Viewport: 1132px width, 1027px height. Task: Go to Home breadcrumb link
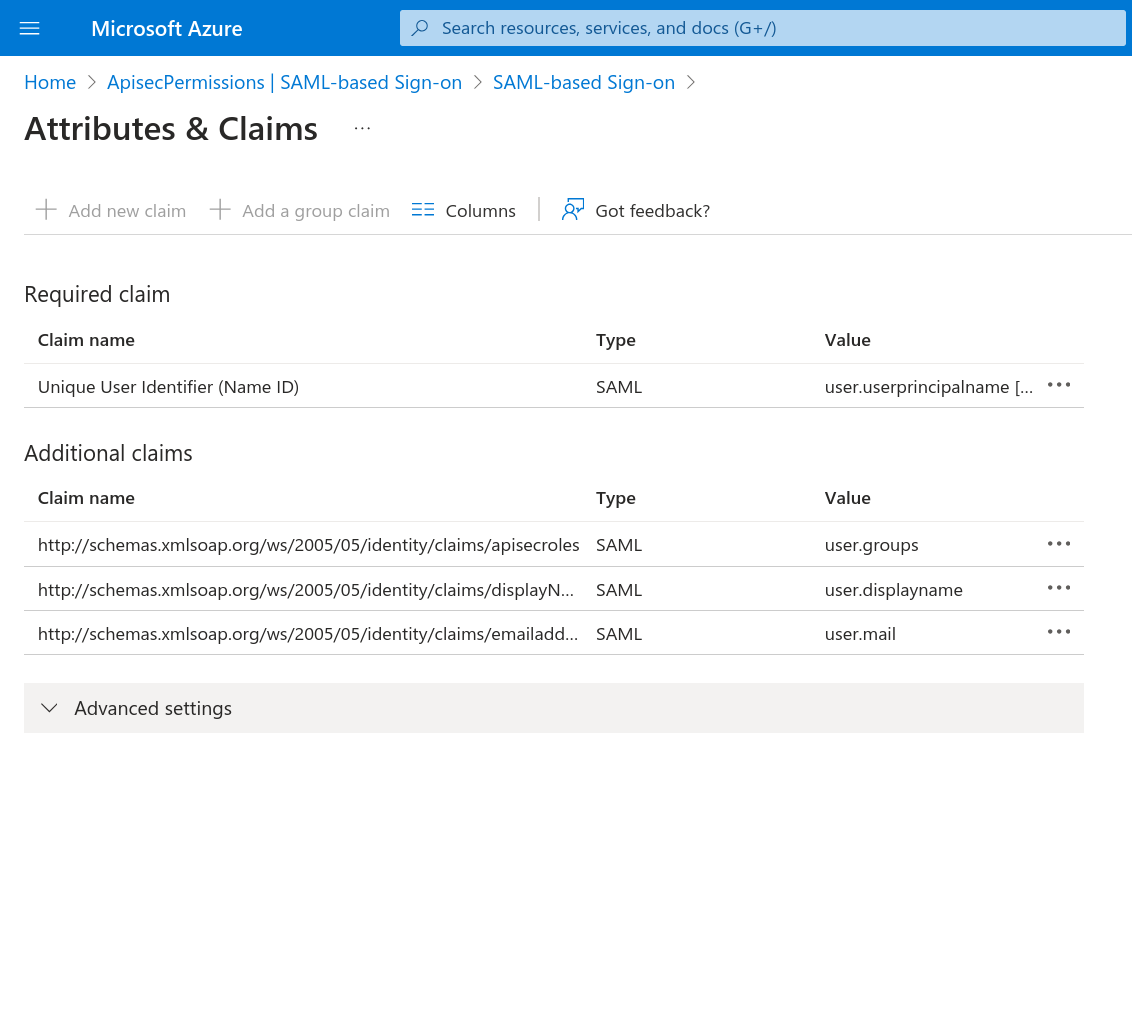coord(50,82)
